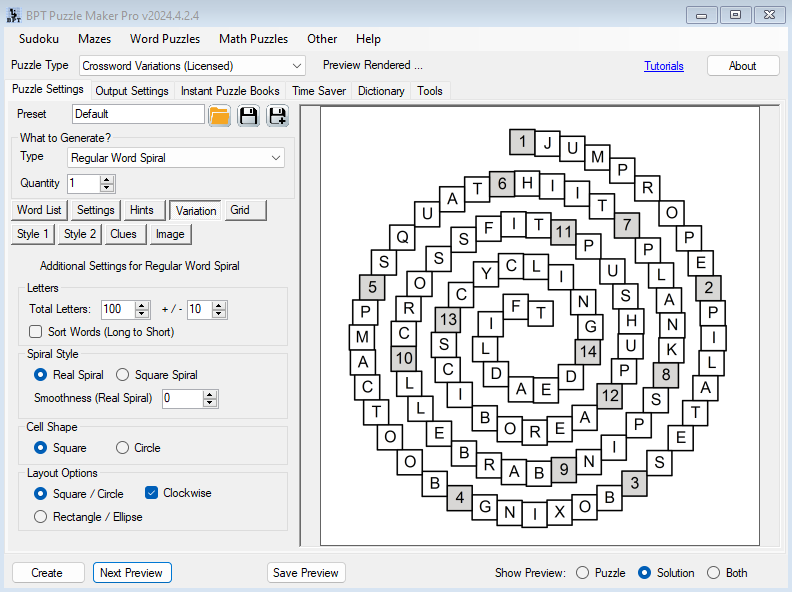
Task: Click the BPT app icon in title bar
Action: pyautogui.click(x=12, y=15)
